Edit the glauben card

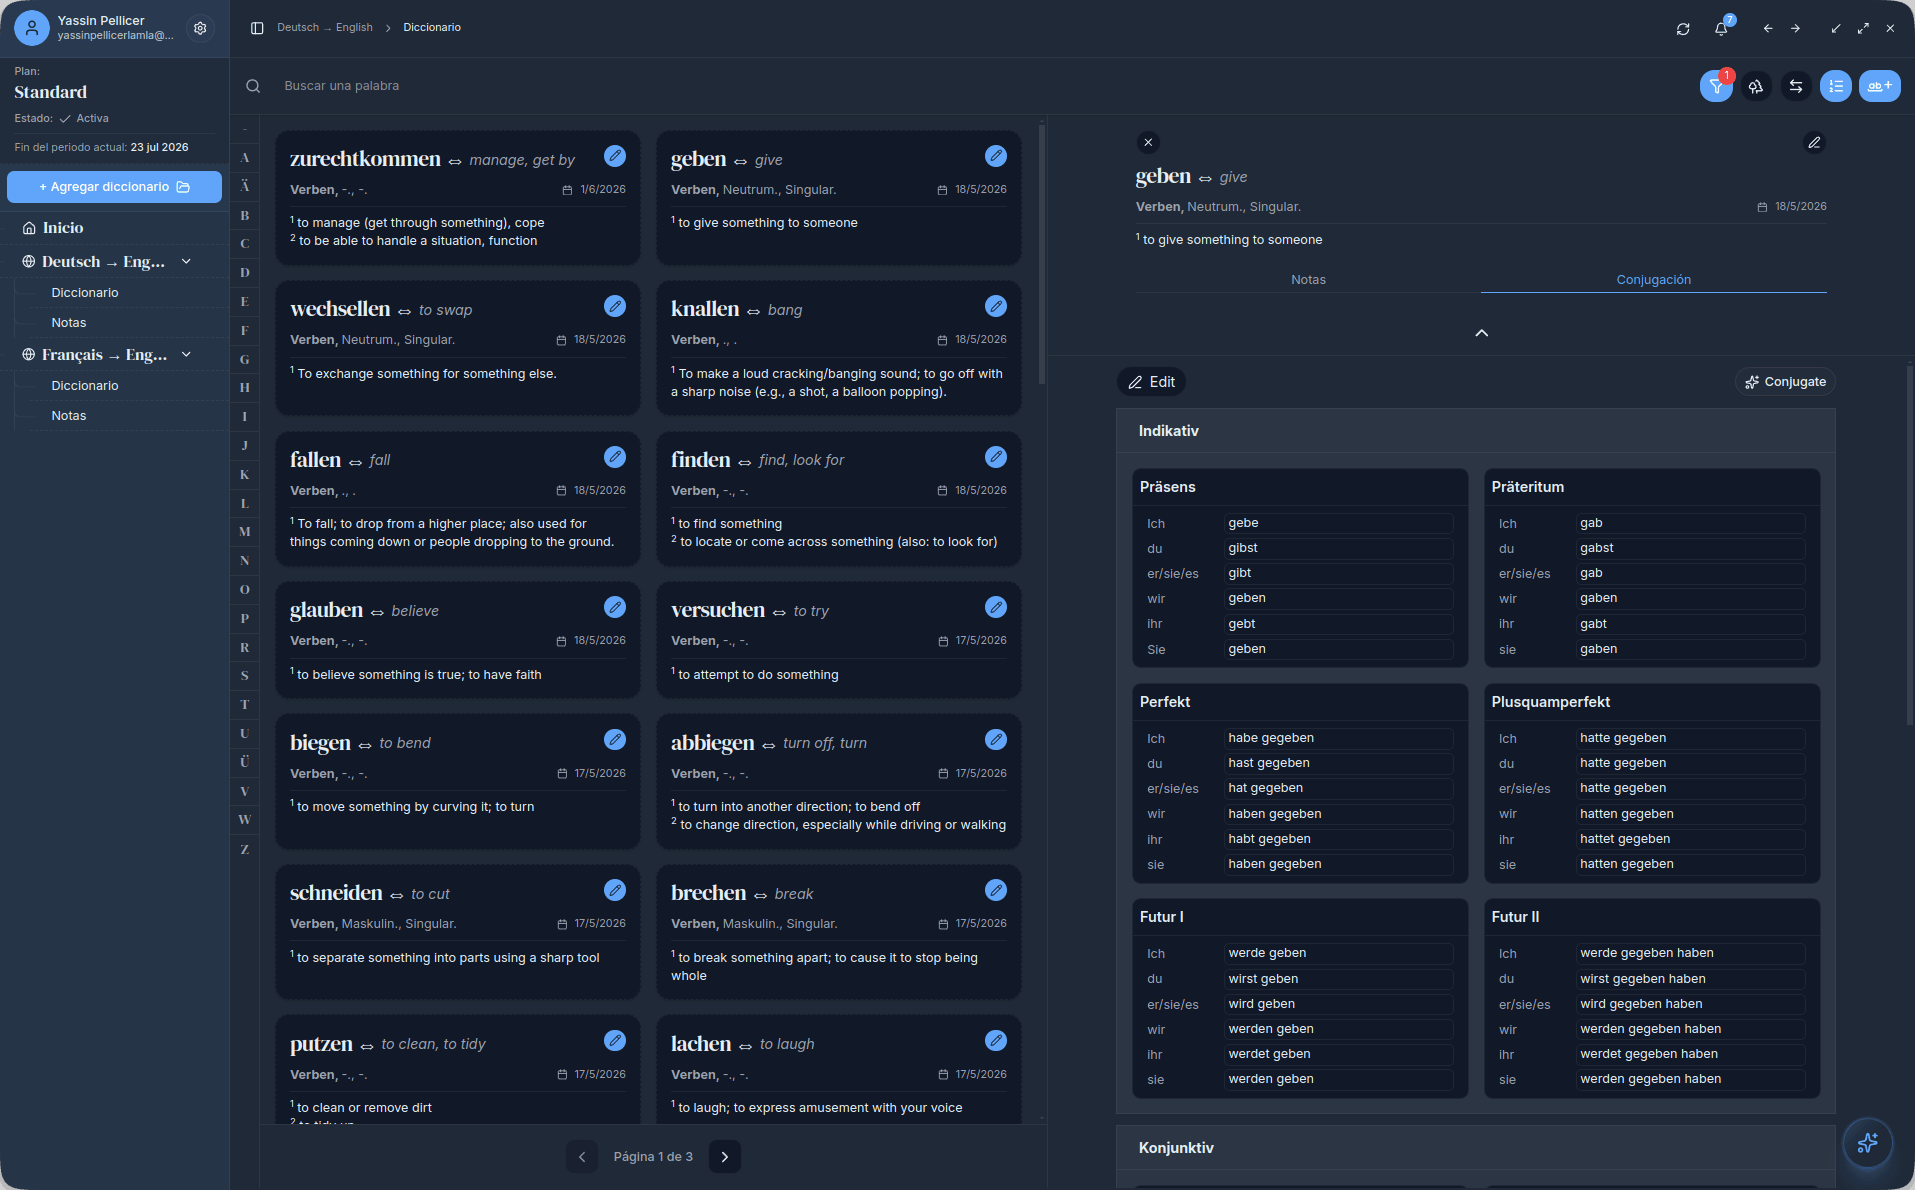click(615, 607)
